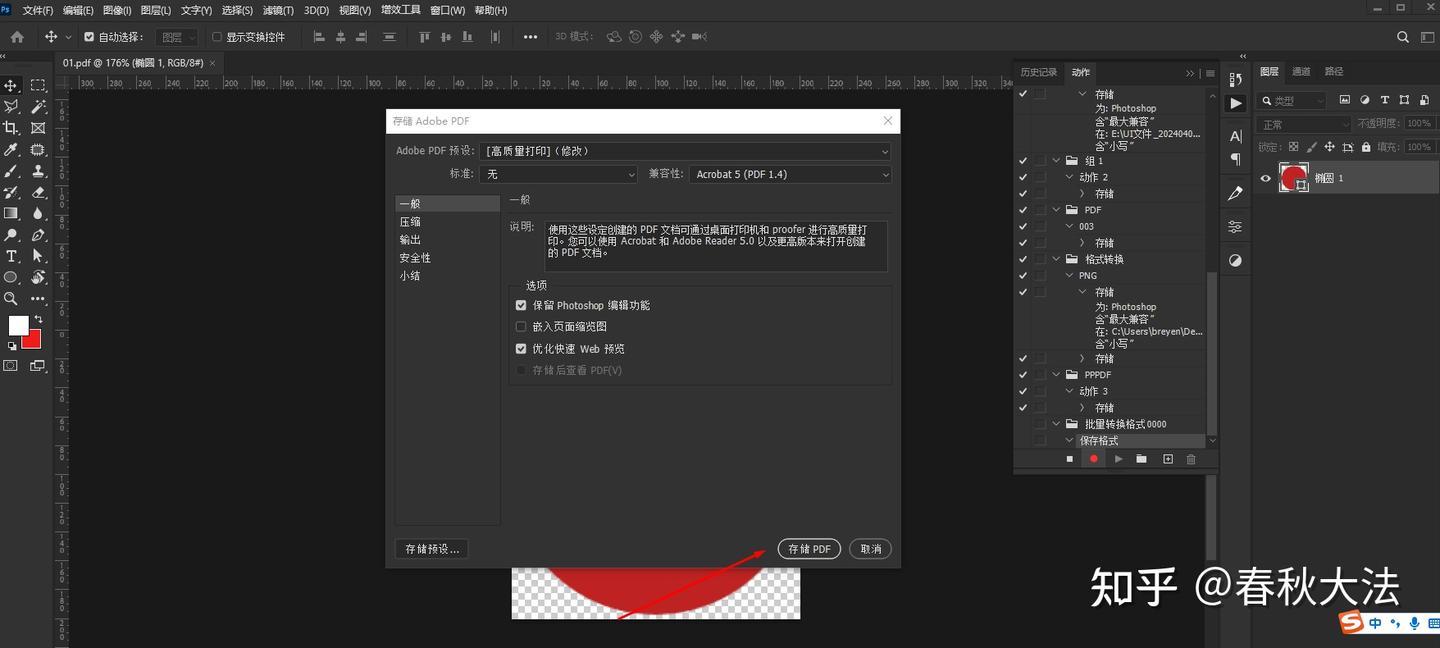Select the Gradient tool
The image size is (1440, 648).
coord(12,213)
